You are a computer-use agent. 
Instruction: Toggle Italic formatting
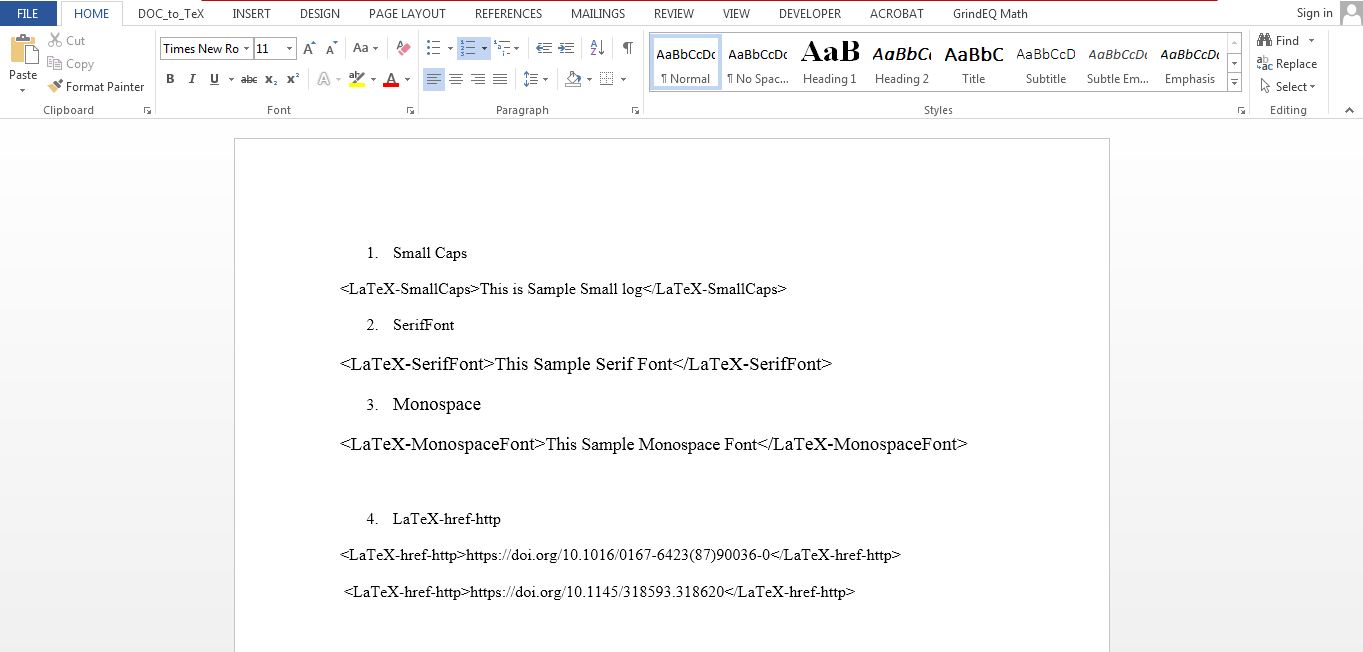192,79
